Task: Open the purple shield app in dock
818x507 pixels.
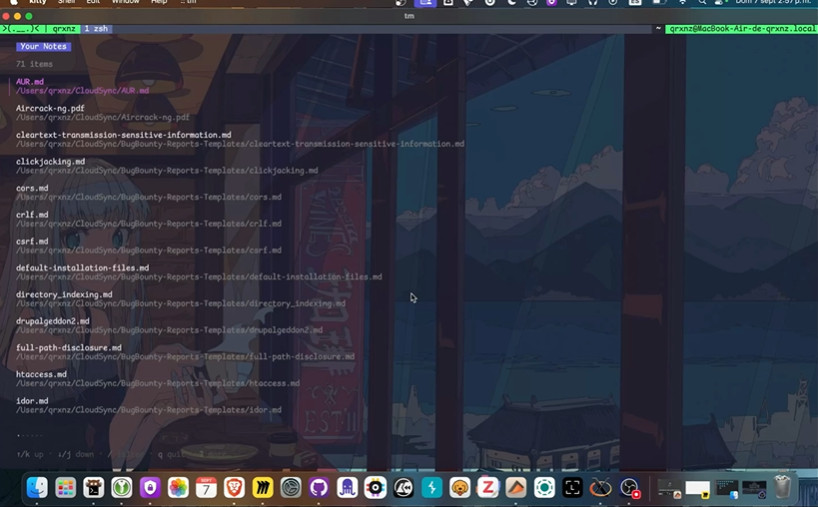Action: coord(150,488)
